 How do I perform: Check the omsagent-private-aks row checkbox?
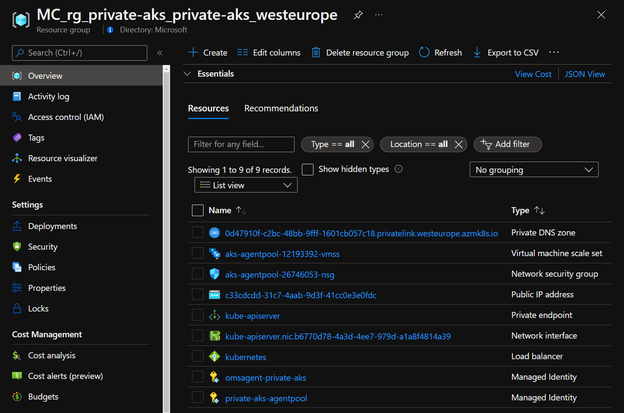coord(198,377)
